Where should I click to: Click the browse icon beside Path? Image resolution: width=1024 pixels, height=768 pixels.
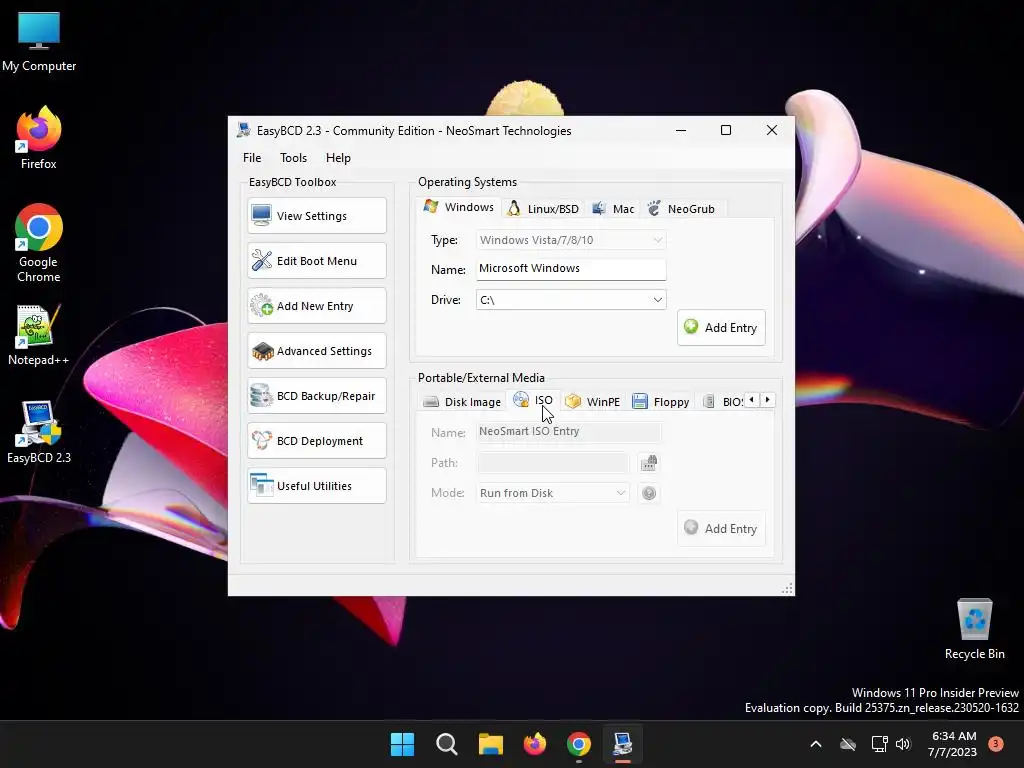(648, 463)
